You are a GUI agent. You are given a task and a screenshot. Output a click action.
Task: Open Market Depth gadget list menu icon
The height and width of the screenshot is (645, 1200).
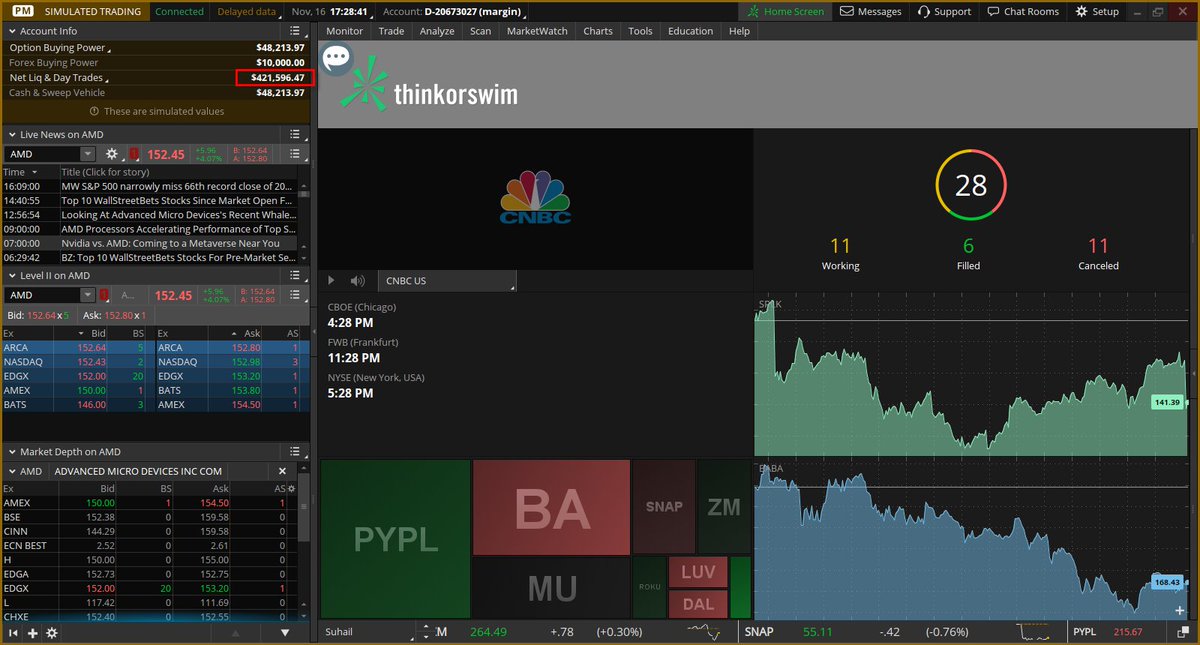coord(295,452)
